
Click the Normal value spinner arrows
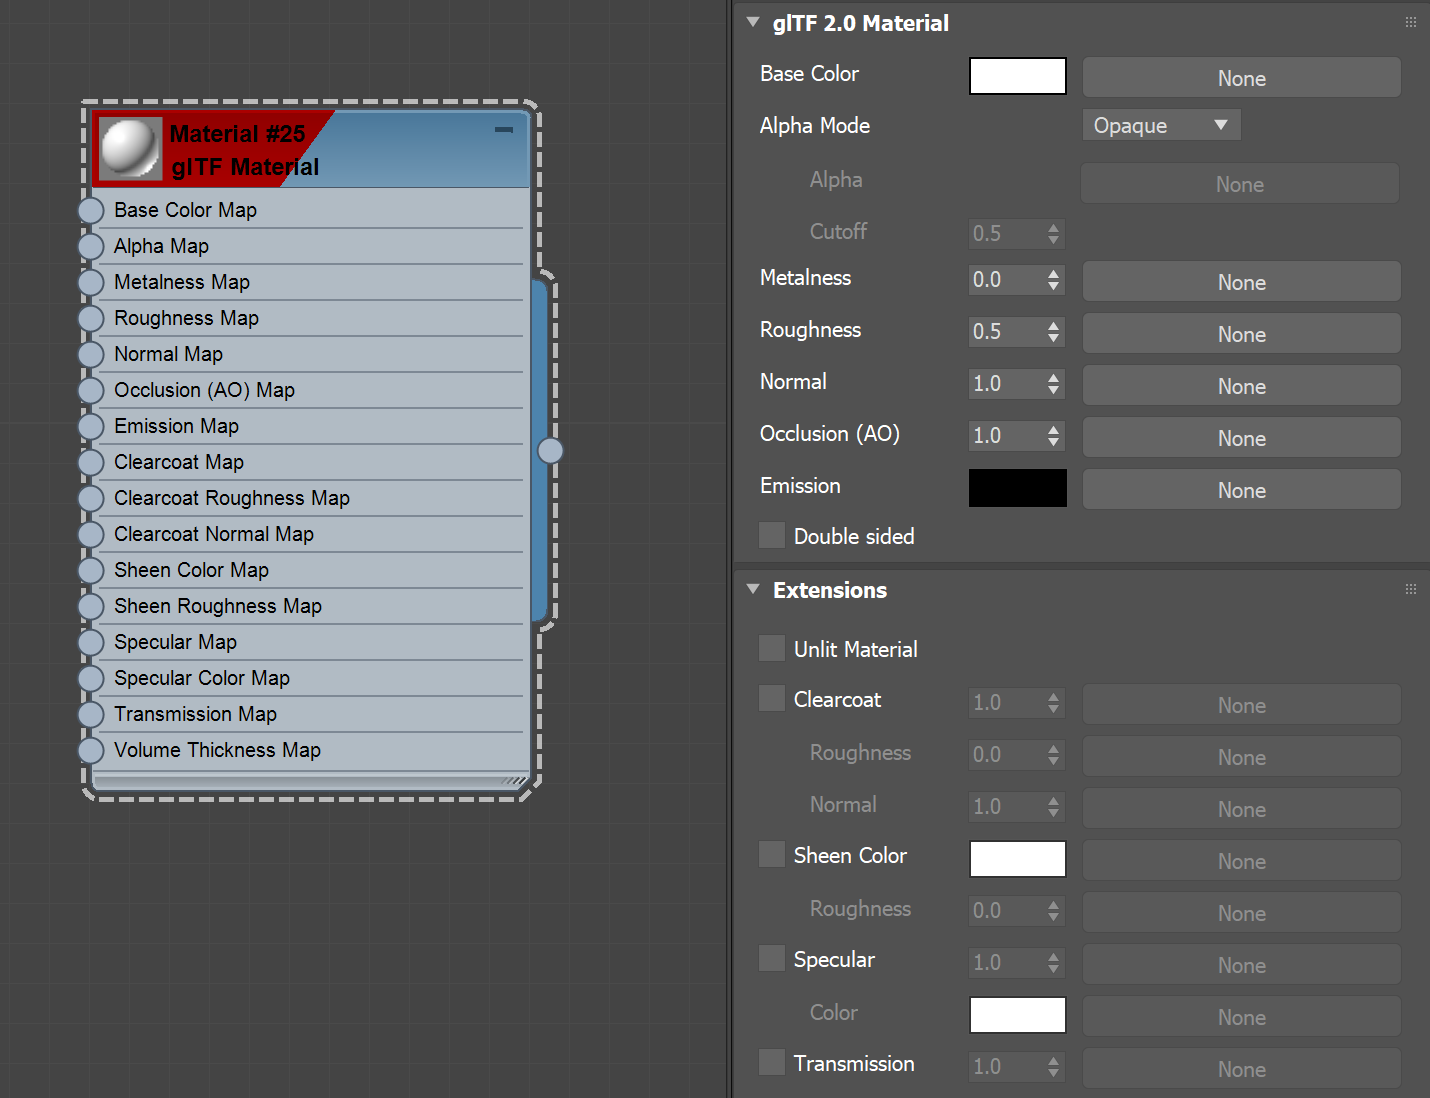[1053, 384]
